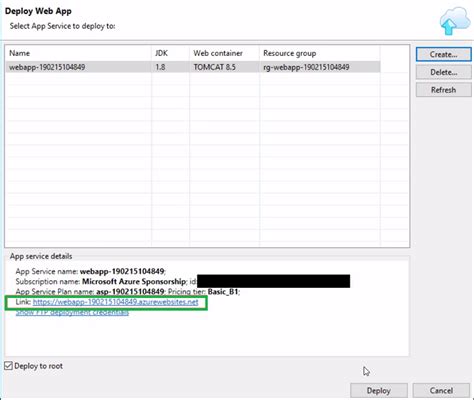
Task: Select the webapp-190215104849 row
Action: [193, 67]
